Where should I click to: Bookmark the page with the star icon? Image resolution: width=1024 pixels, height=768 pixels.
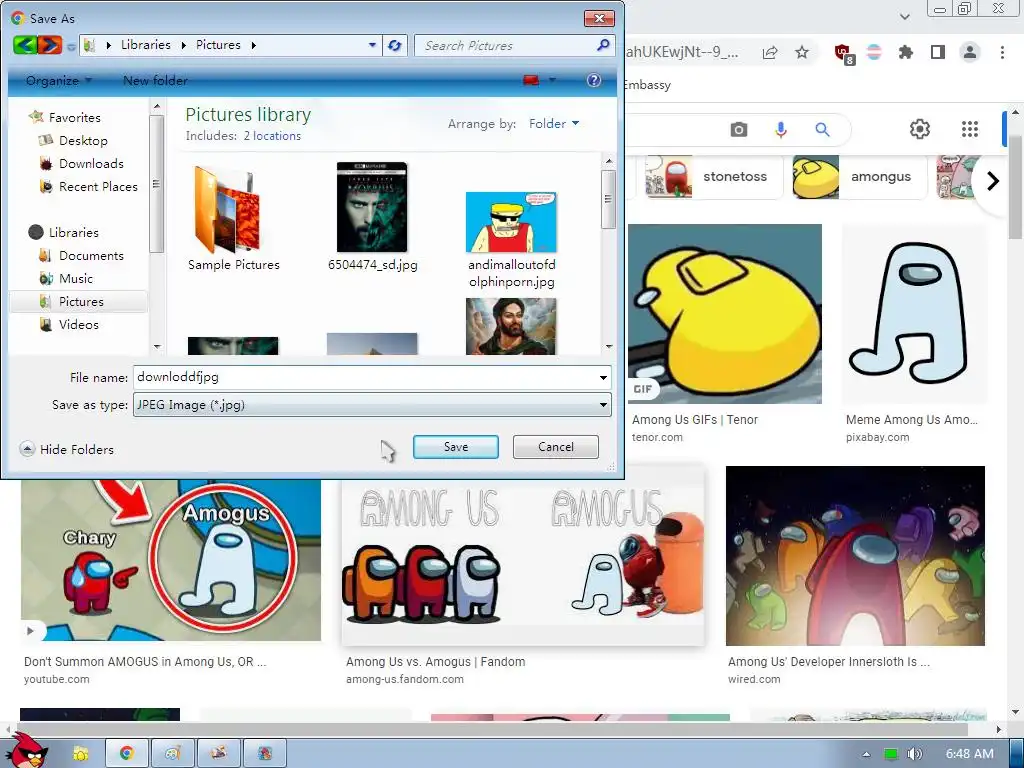click(x=802, y=52)
